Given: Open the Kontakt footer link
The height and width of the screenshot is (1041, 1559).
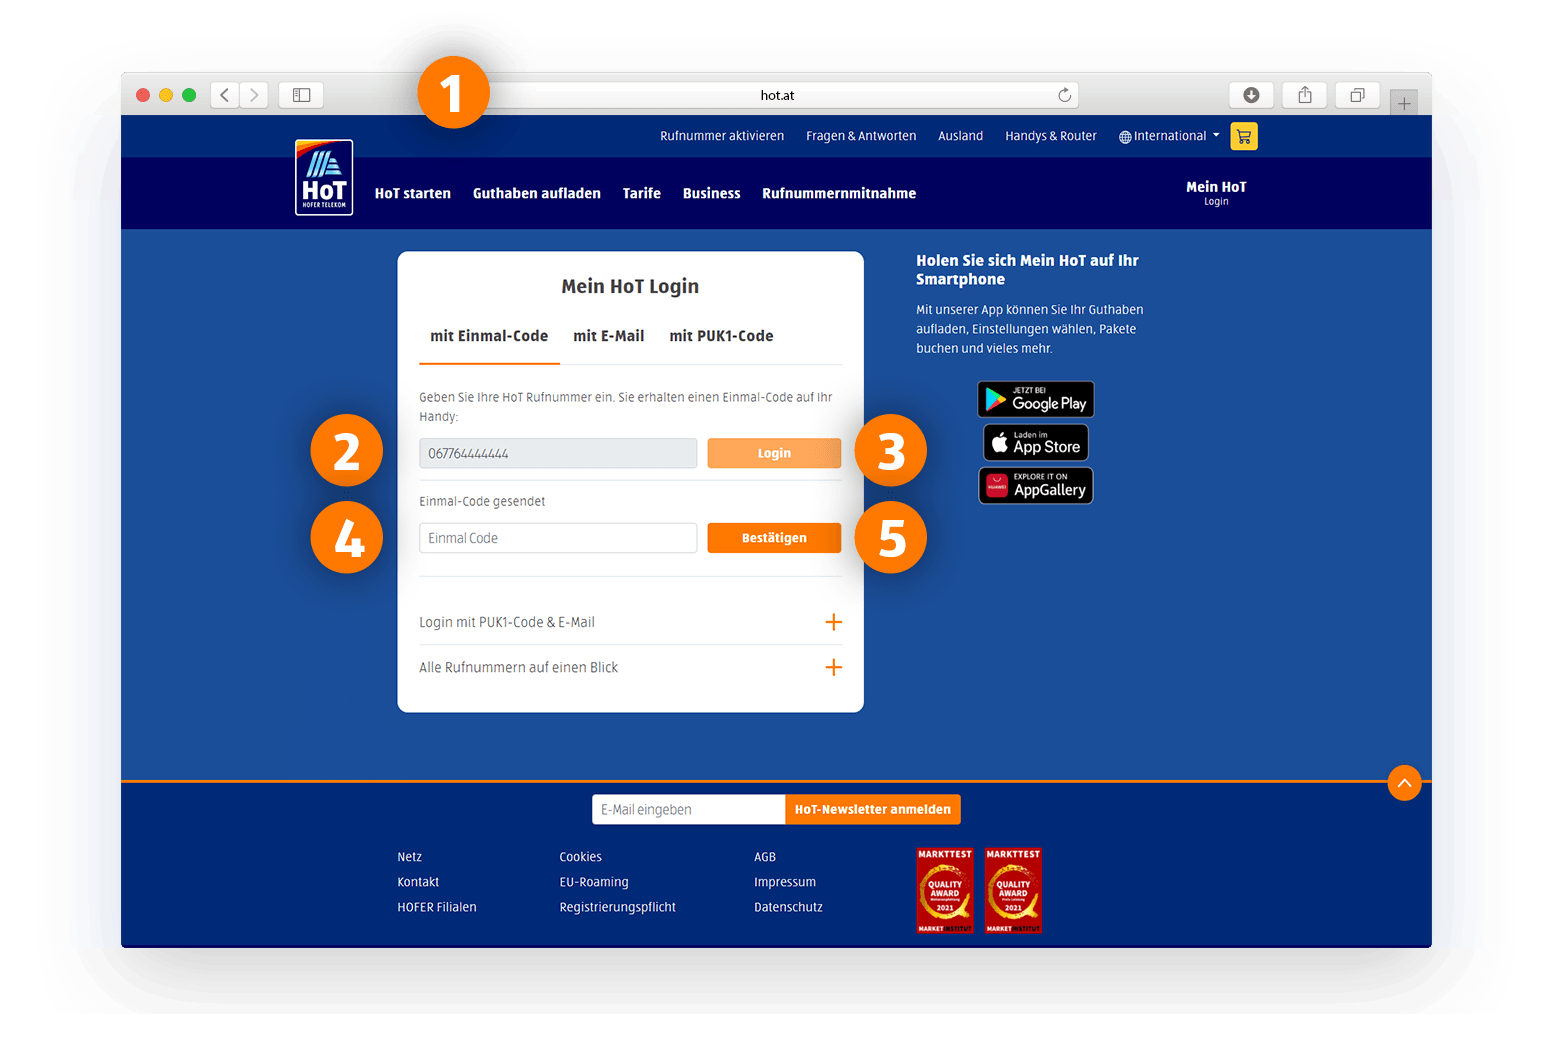Looking at the screenshot, I should pyautogui.click(x=418, y=882).
